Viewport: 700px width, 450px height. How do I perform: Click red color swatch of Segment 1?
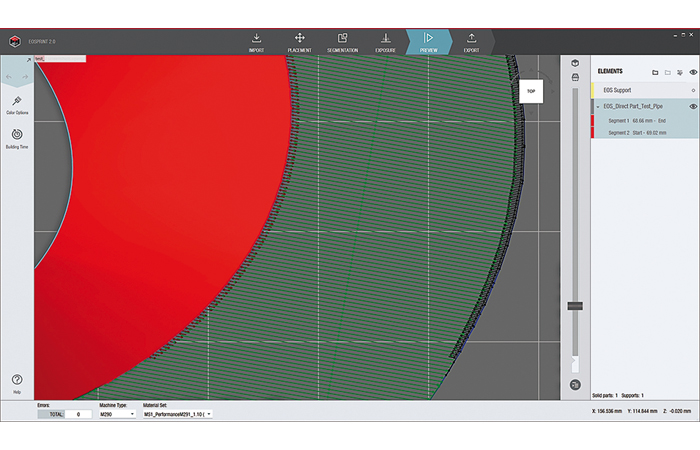593,121
